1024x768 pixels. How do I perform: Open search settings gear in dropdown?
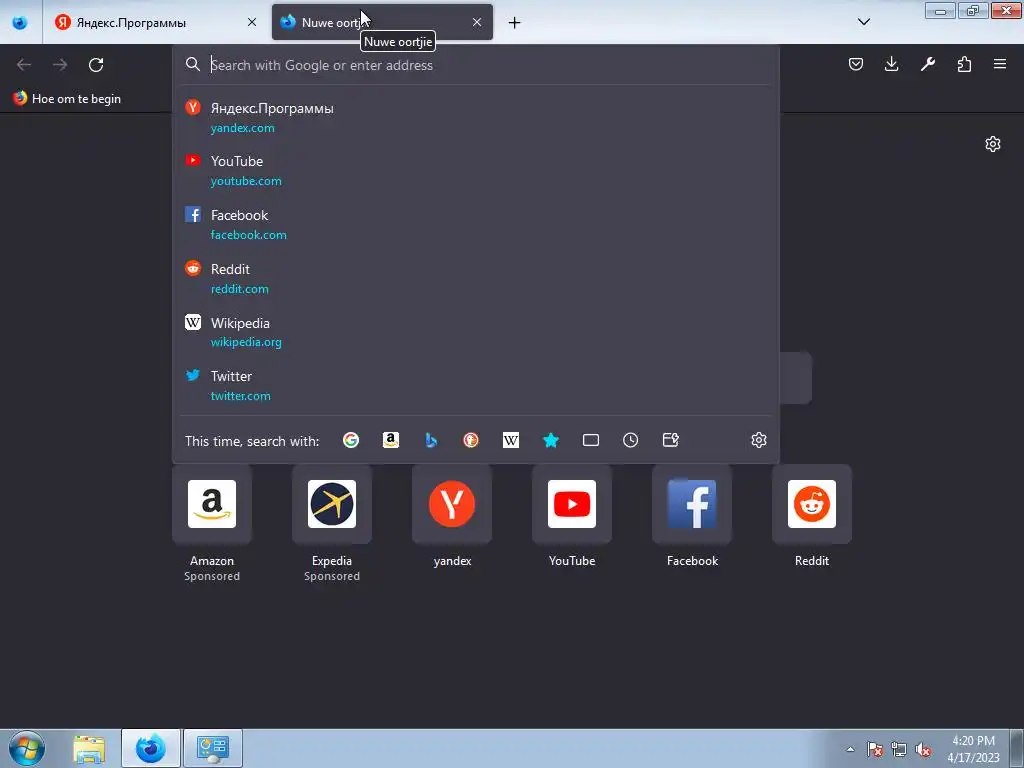coord(758,440)
